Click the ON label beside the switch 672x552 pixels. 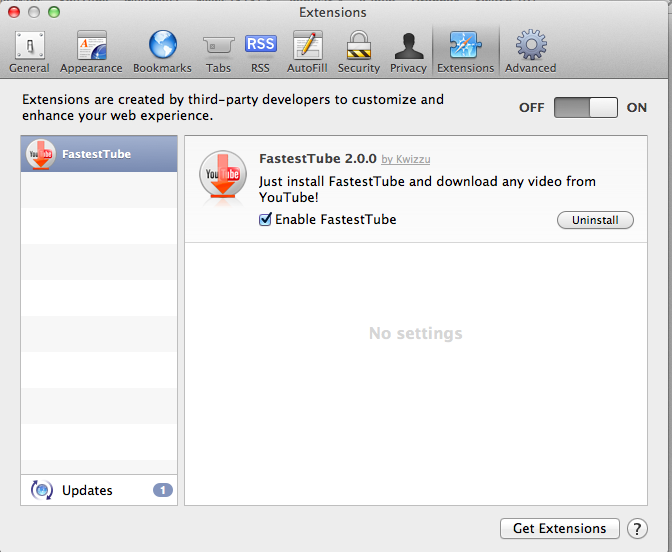point(636,107)
